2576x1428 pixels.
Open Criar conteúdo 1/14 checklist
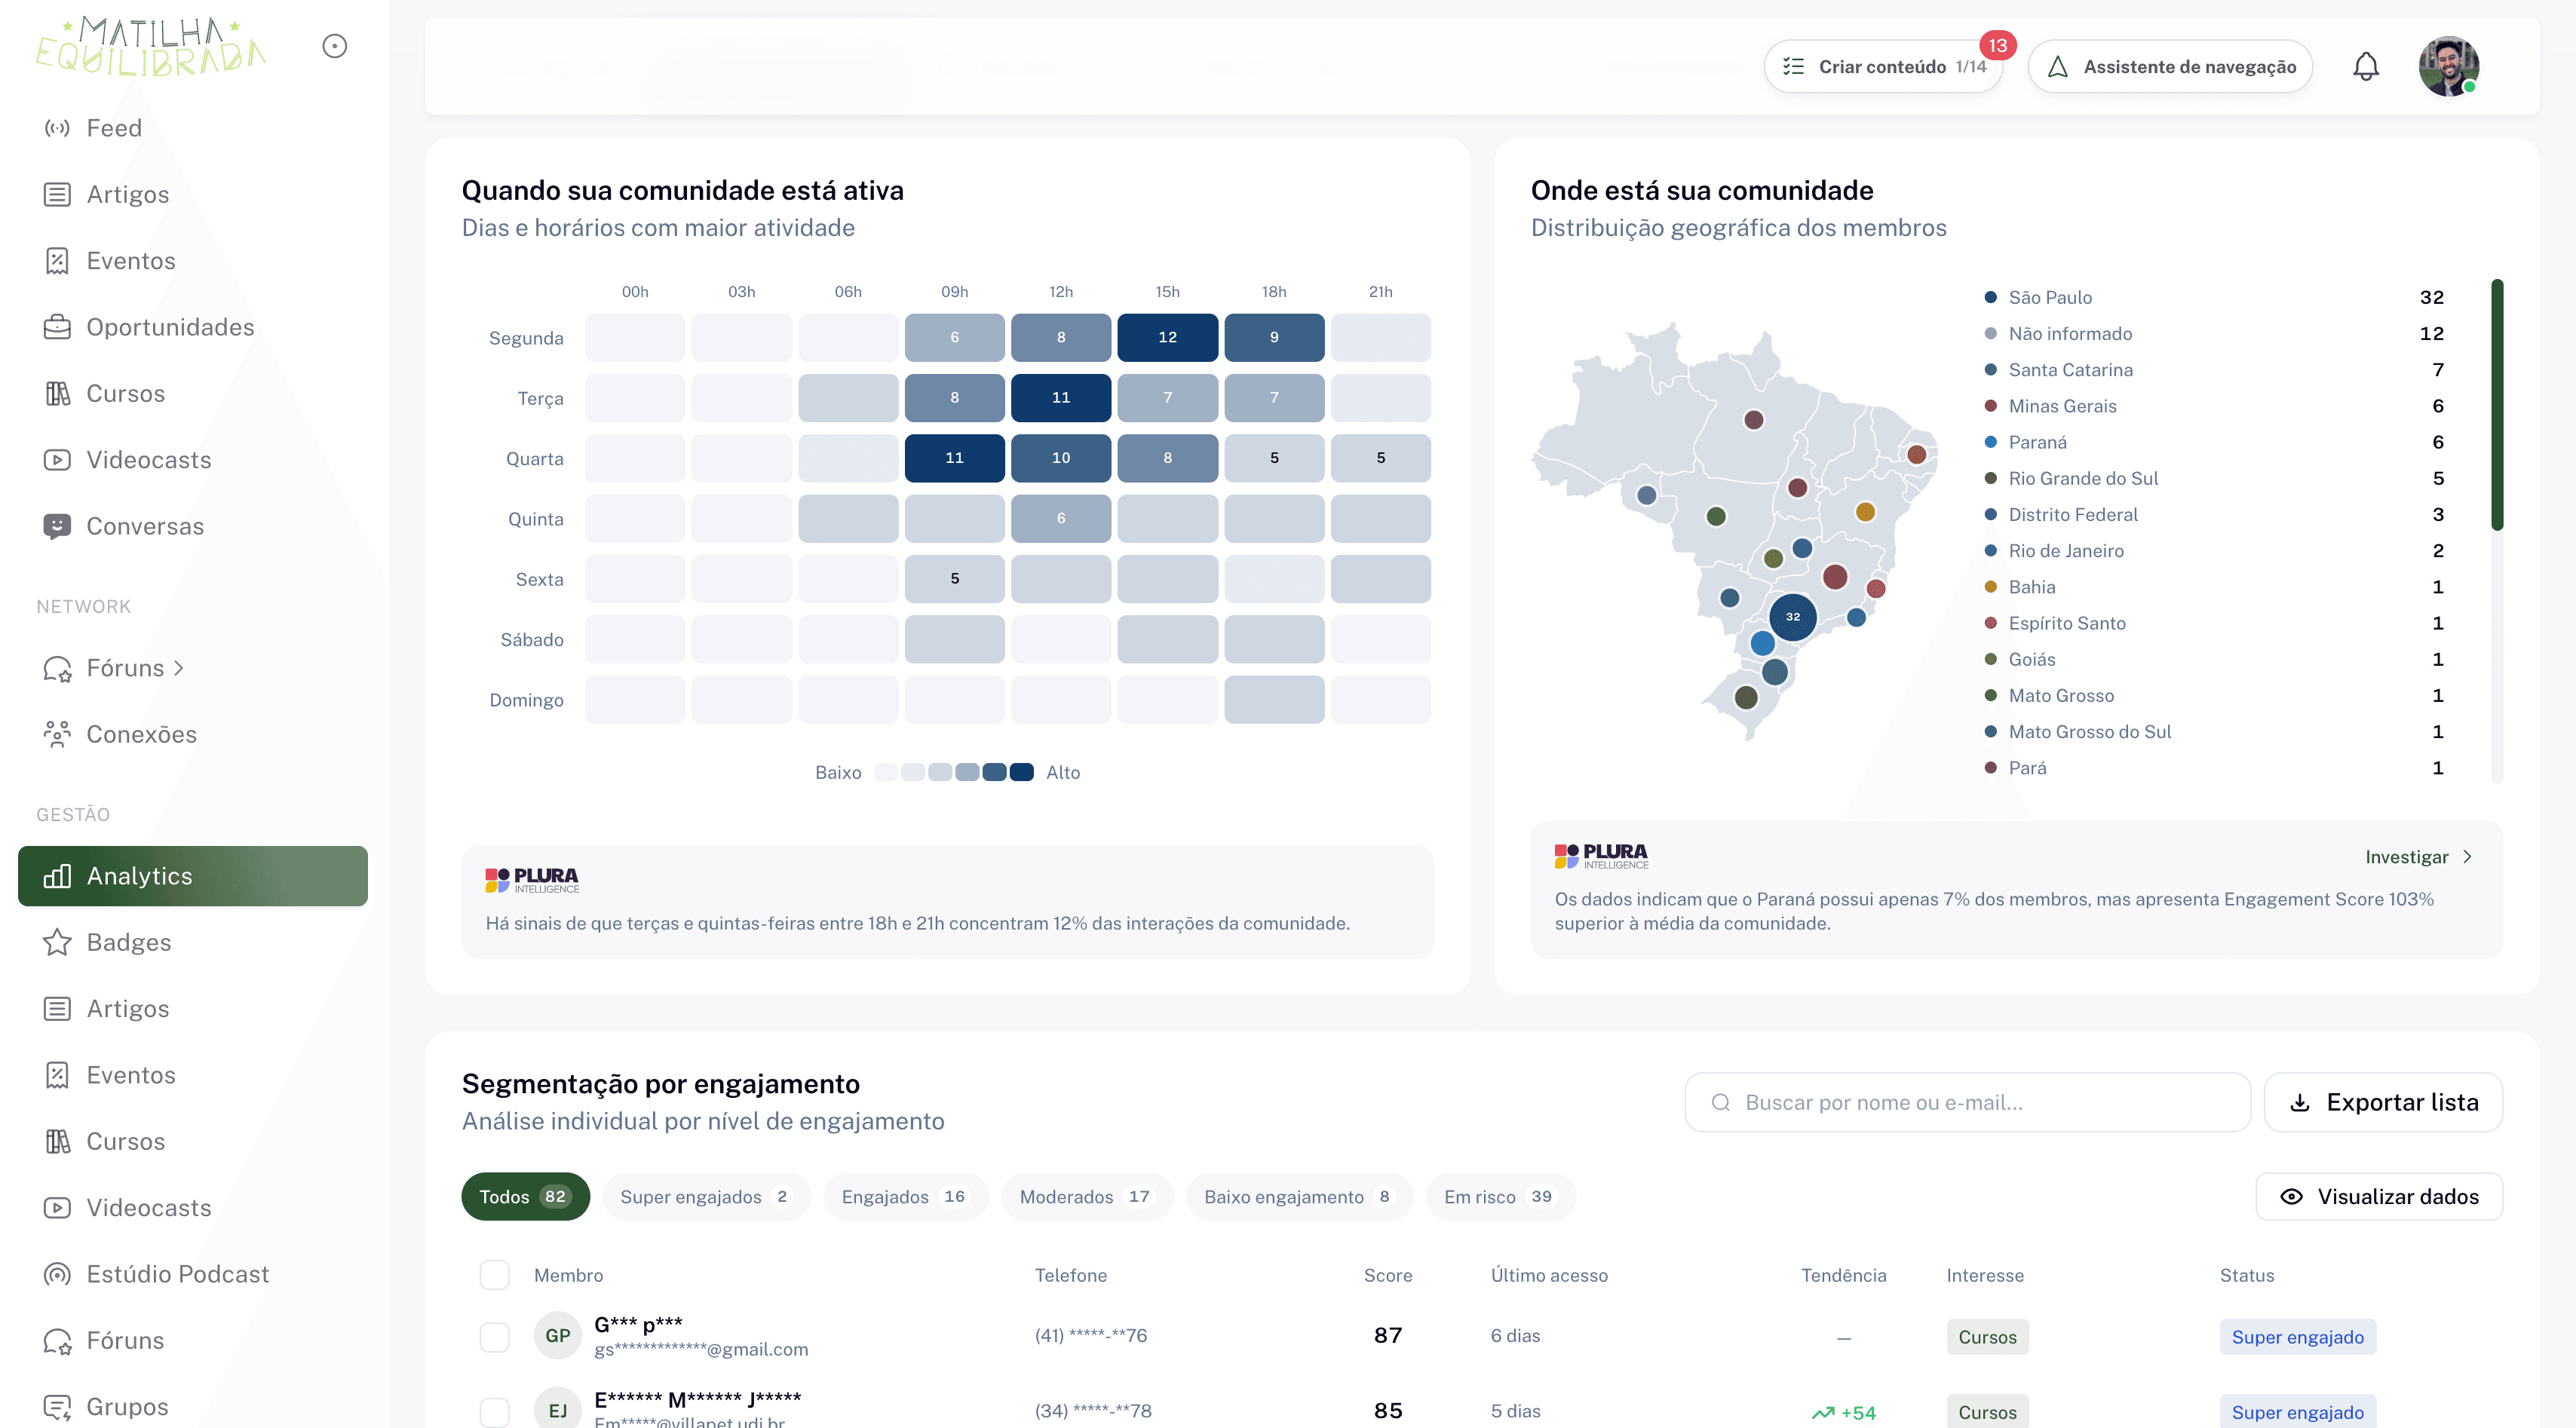coord(1884,67)
